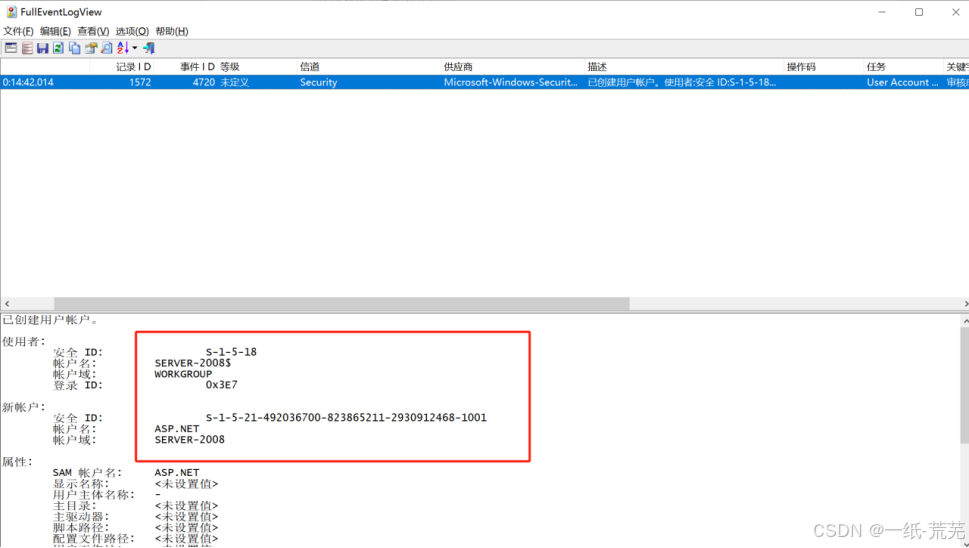Click the new account SID ending -1001
The width and height of the screenshot is (969, 548).
(x=346, y=418)
